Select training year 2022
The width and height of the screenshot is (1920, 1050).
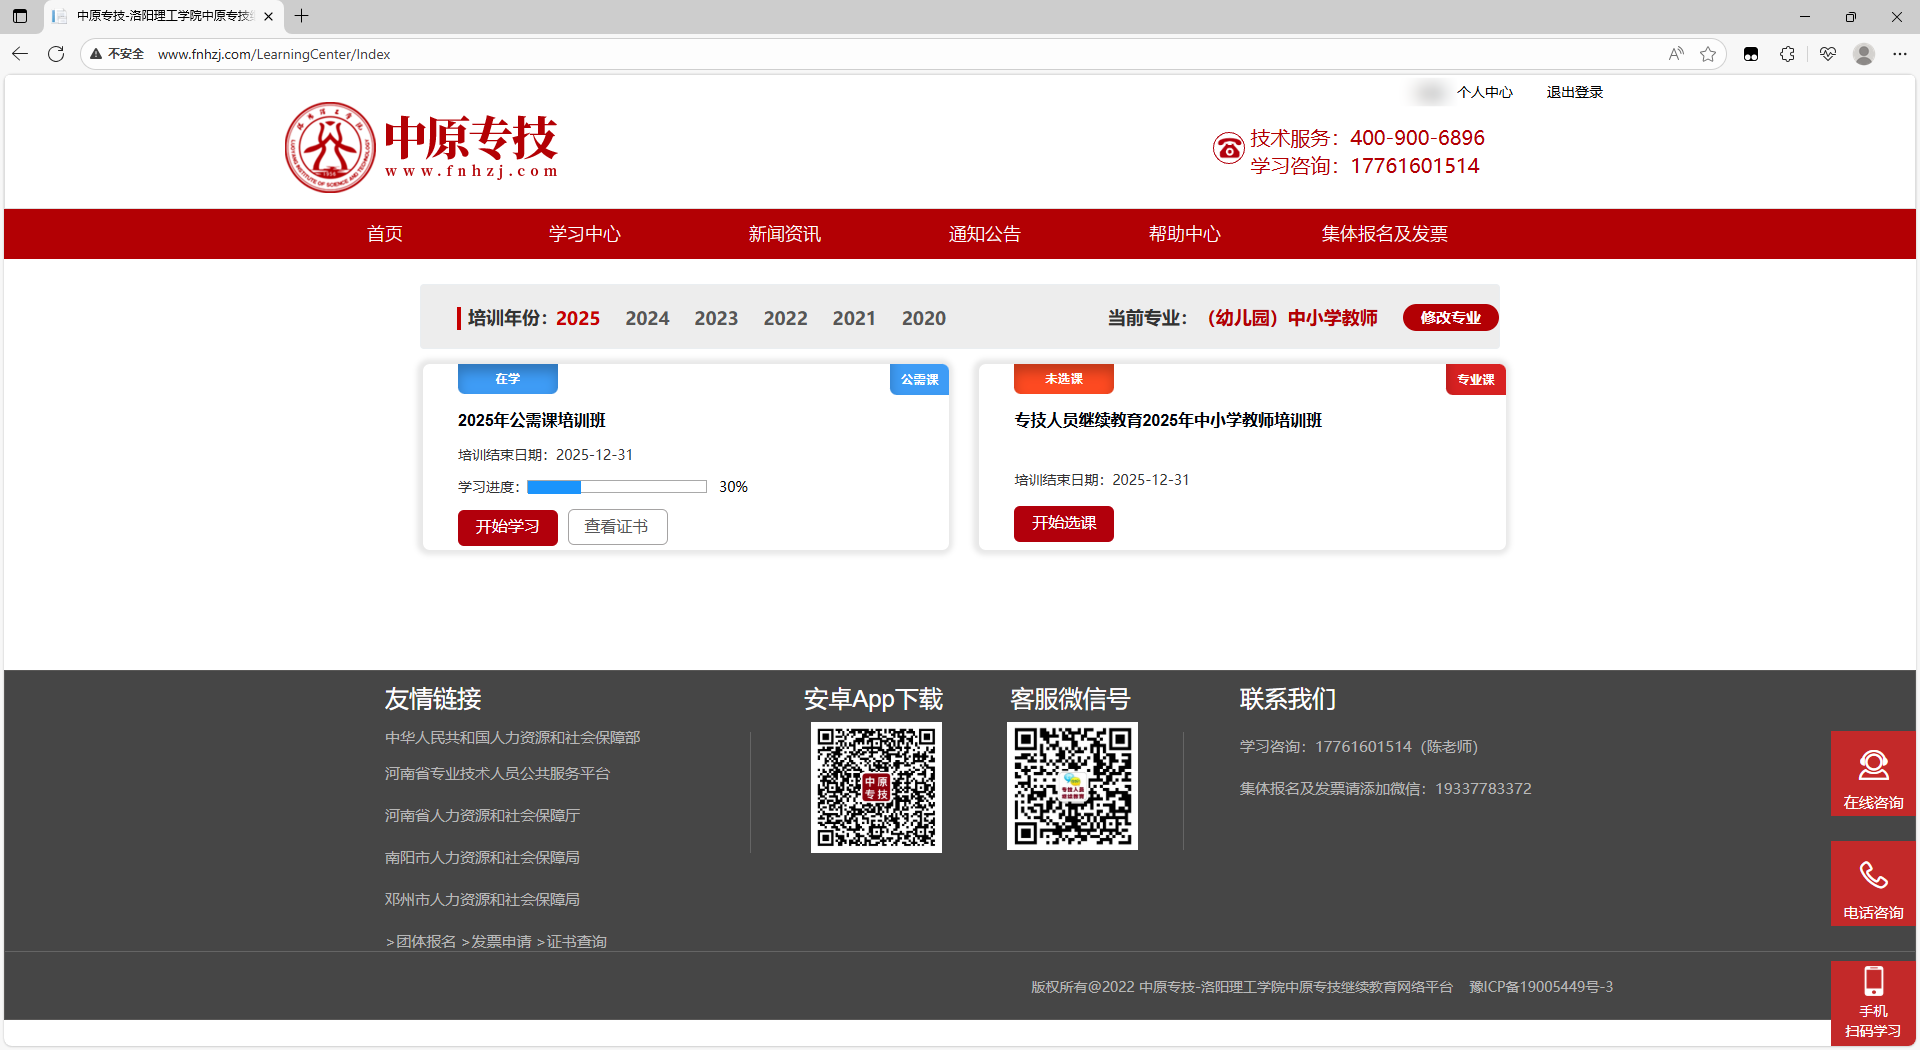(785, 318)
